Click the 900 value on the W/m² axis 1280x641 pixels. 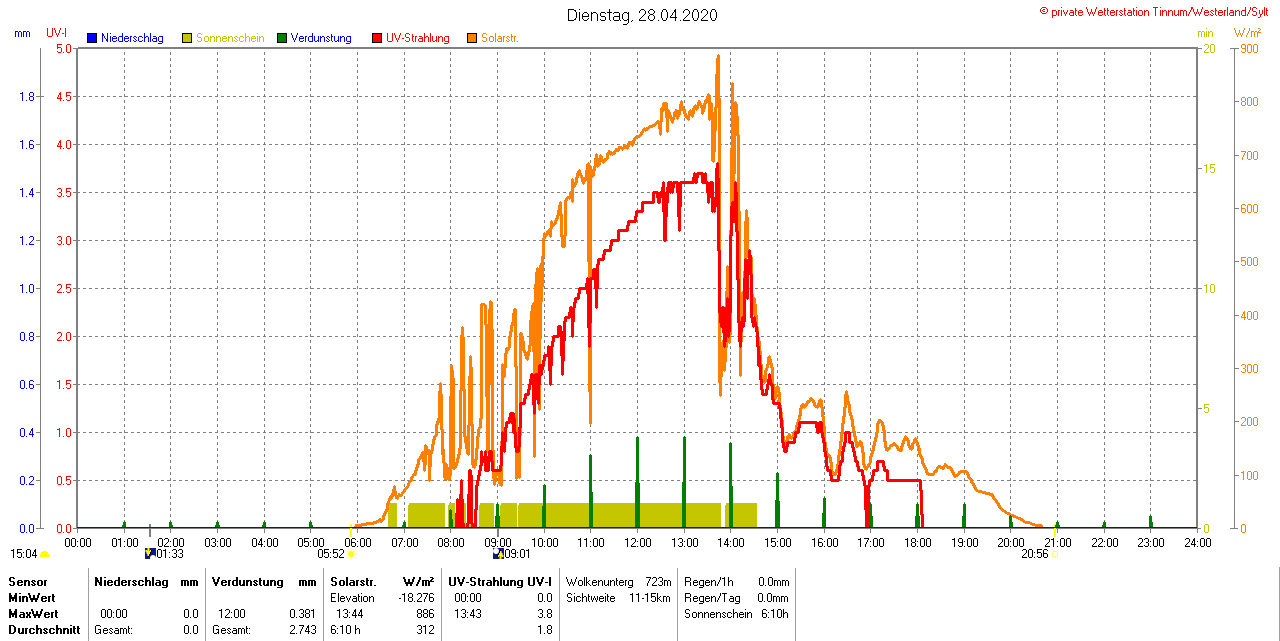pyautogui.click(x=1249, y=48)
